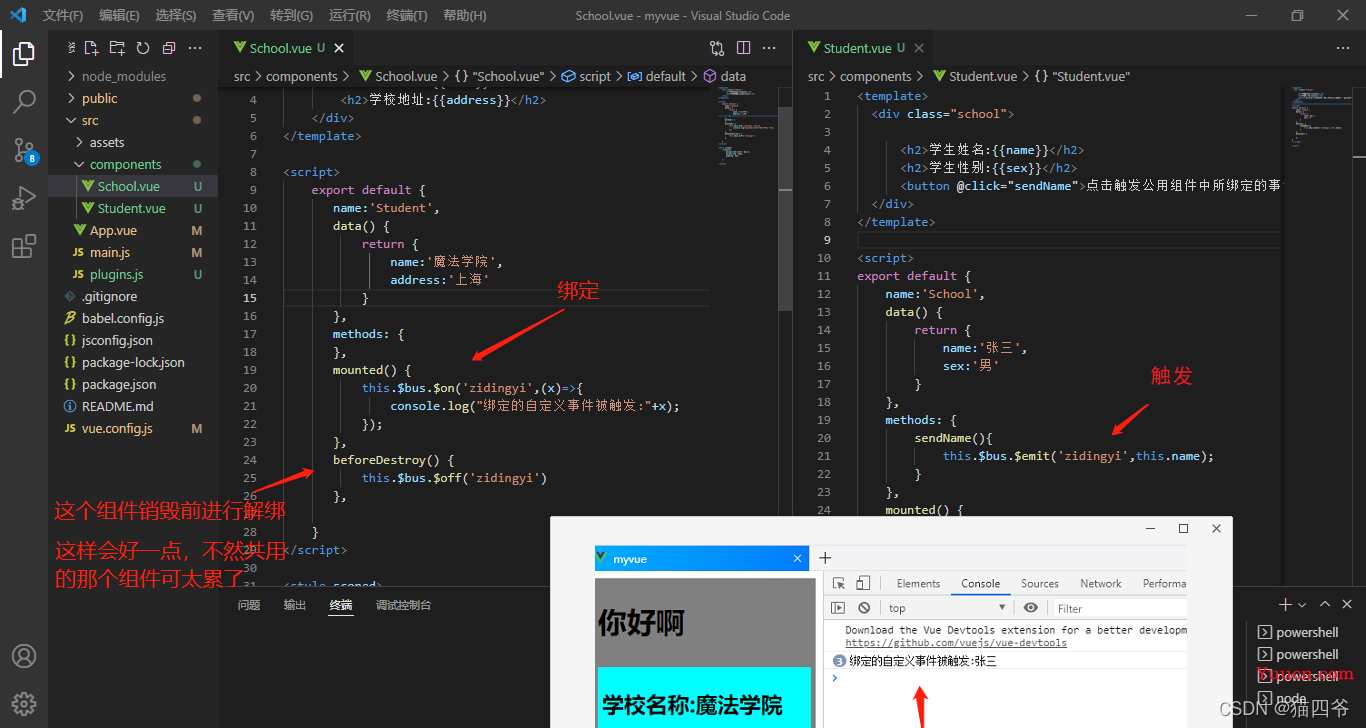Toggle the device toolbar in DevTools
Viewport: 1366px width, 728px height.
tap(863, 583)
